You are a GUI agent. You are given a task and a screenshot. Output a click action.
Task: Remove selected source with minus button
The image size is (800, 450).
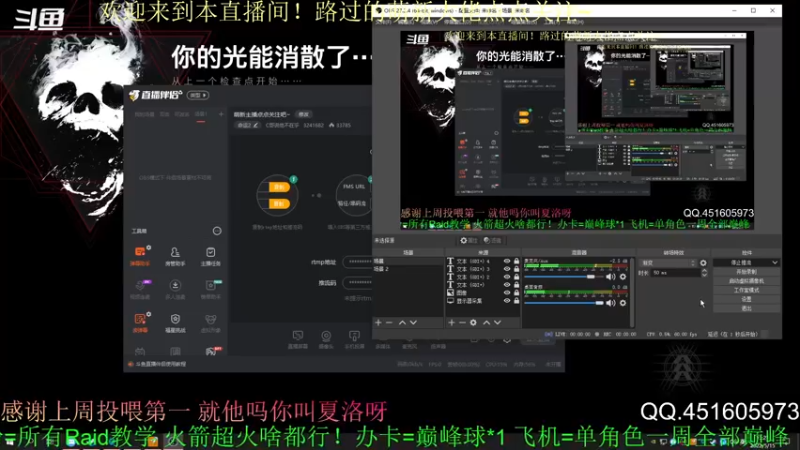click(462, 322)
